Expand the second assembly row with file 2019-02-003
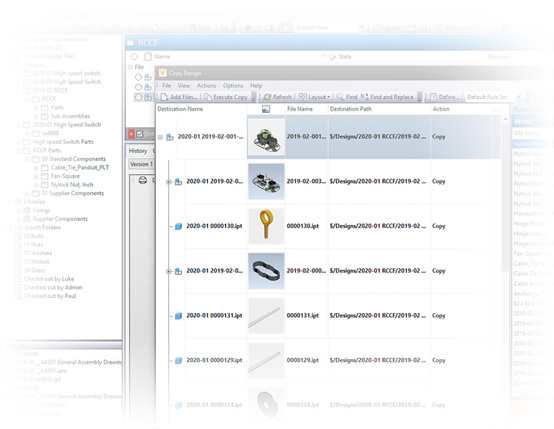The width and height of the screenshot is (554, 429). pos(169,182)
